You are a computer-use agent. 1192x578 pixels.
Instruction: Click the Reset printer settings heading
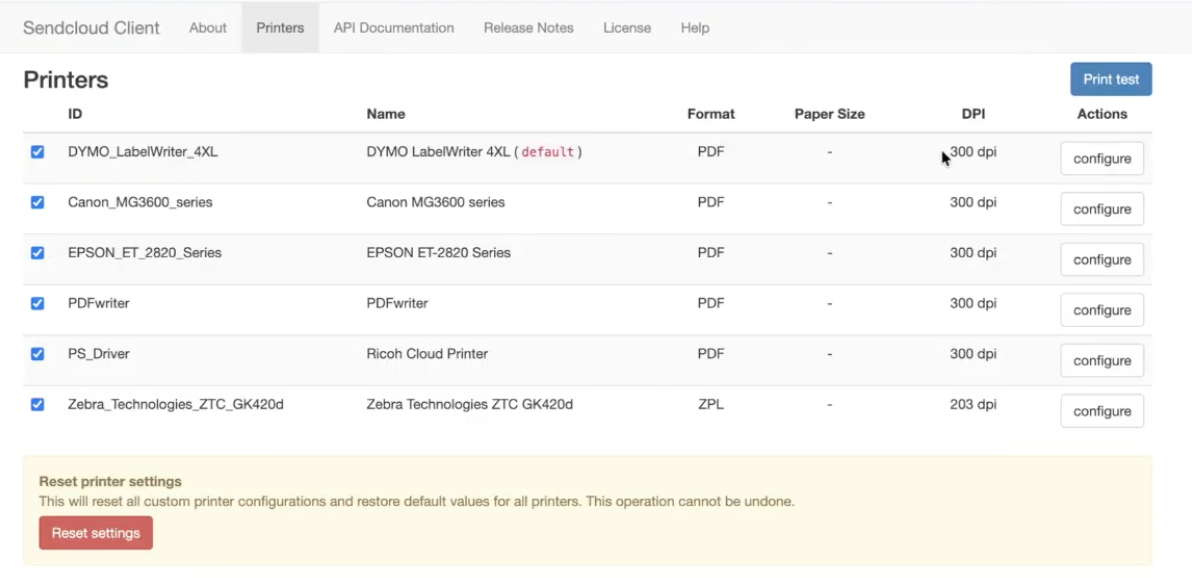[x=110, y=481]
